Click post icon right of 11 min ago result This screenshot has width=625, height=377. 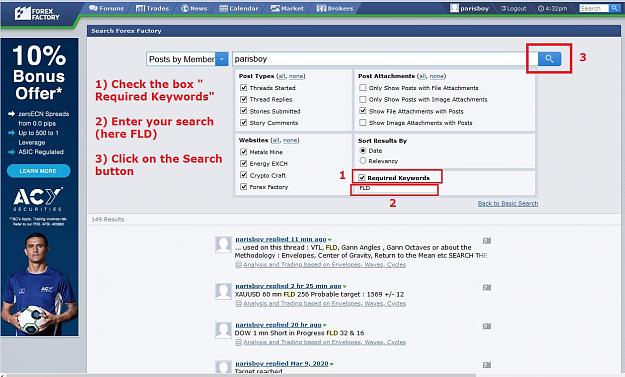pyautogui.click(x=487, y=240)
